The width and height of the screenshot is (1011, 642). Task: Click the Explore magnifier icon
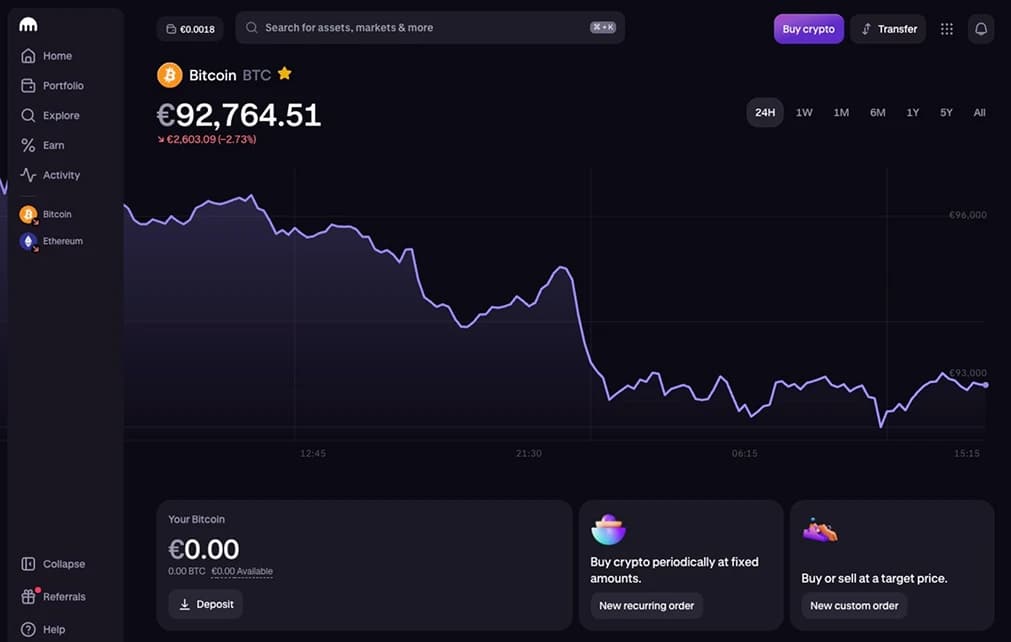point(28,115)
